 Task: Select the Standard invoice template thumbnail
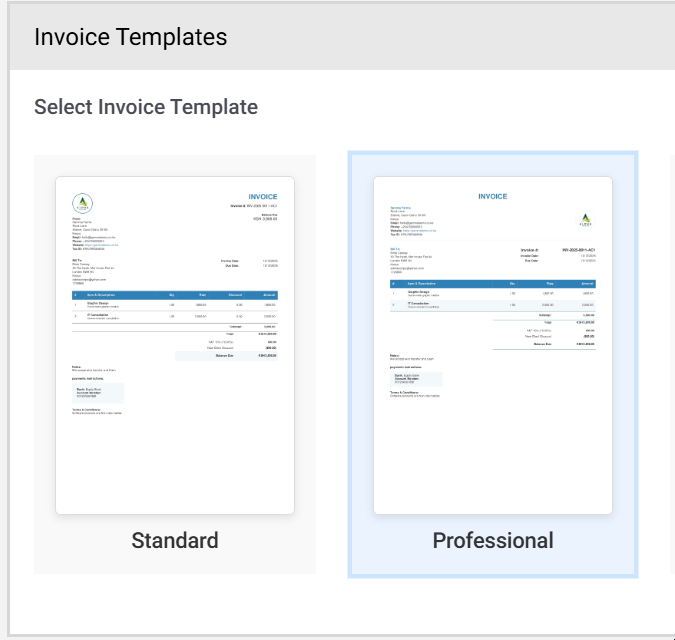click(x=175, y=345)
